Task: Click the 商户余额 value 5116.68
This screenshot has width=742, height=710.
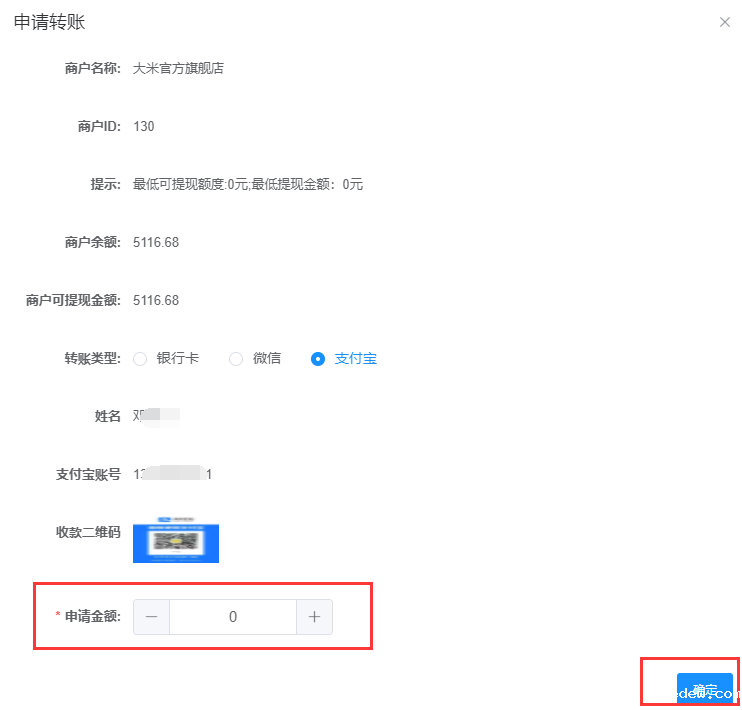Action: (156, 242)
